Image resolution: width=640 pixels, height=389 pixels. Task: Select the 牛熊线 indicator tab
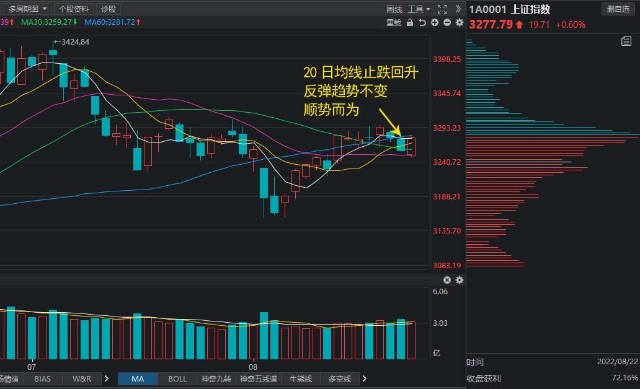point(301,379)
